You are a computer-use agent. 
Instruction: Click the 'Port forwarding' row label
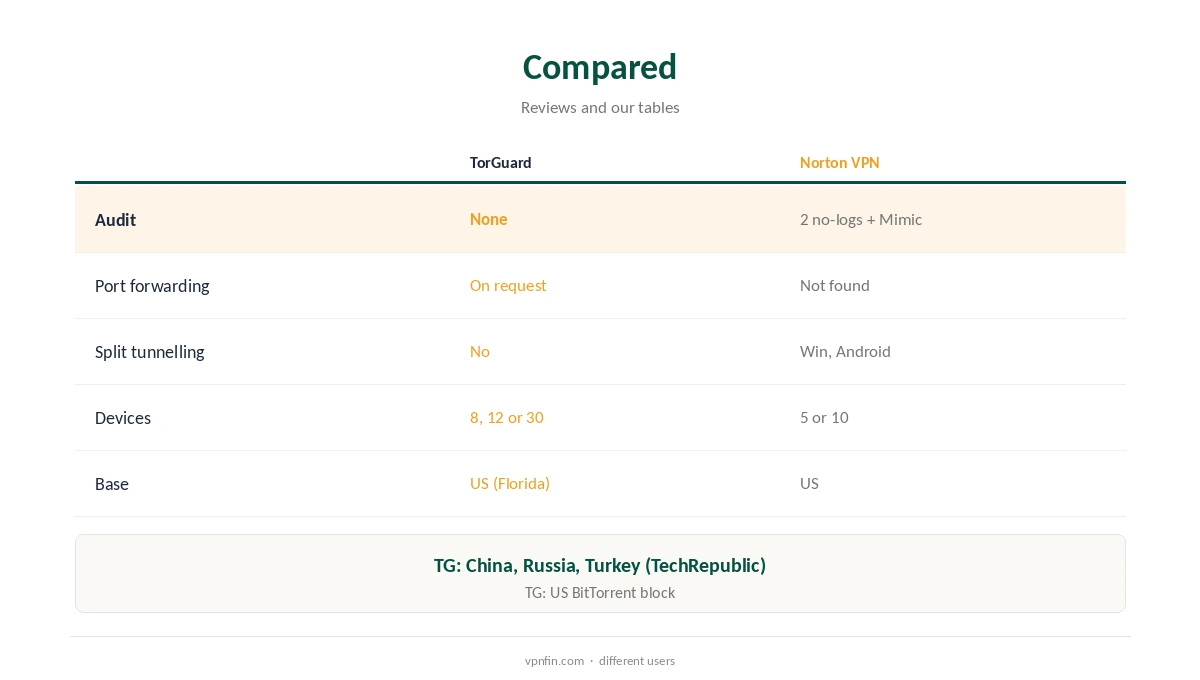click(x=152, y=286)
